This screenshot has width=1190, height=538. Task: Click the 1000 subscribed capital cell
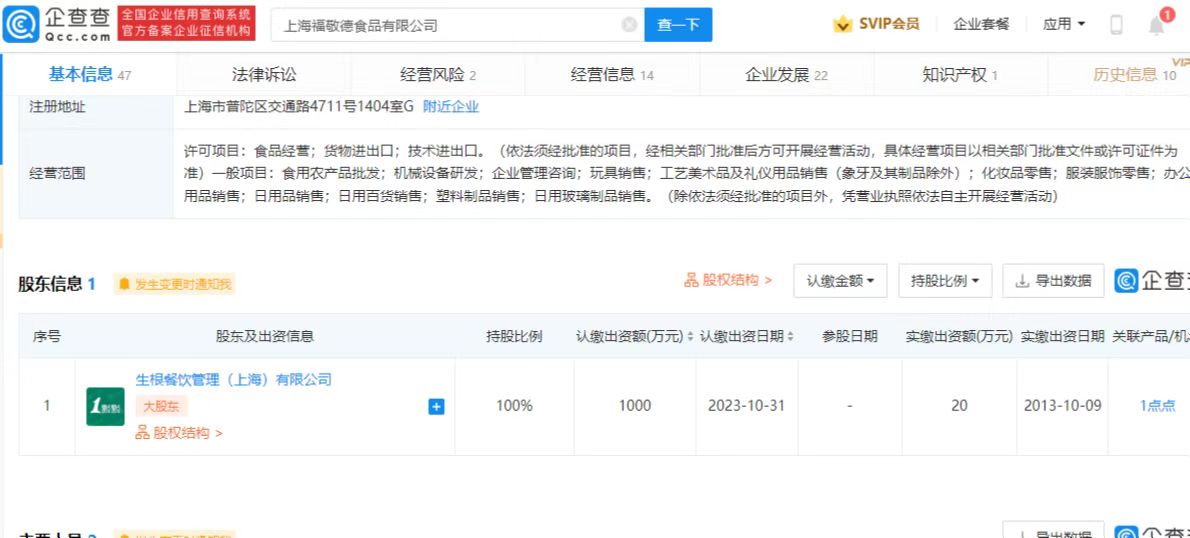[634, 406]
